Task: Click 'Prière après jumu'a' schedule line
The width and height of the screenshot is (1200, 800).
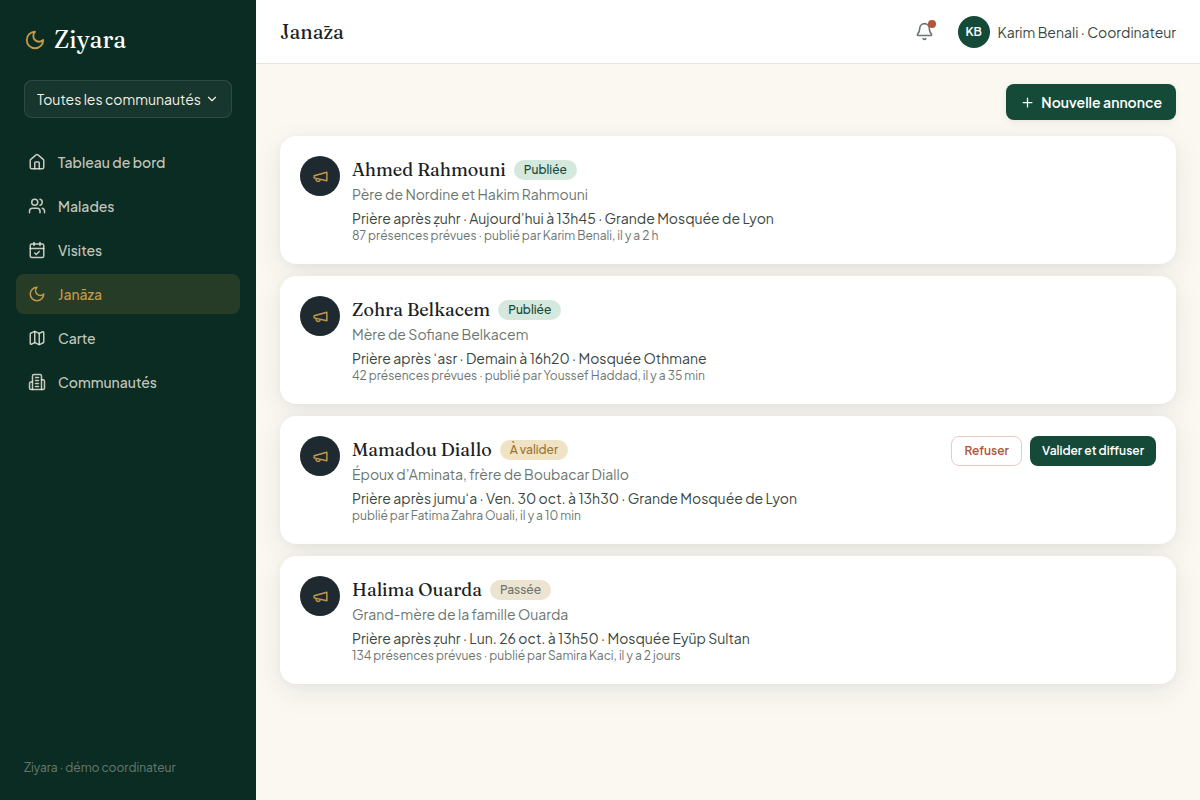Action: click(574, 499)
